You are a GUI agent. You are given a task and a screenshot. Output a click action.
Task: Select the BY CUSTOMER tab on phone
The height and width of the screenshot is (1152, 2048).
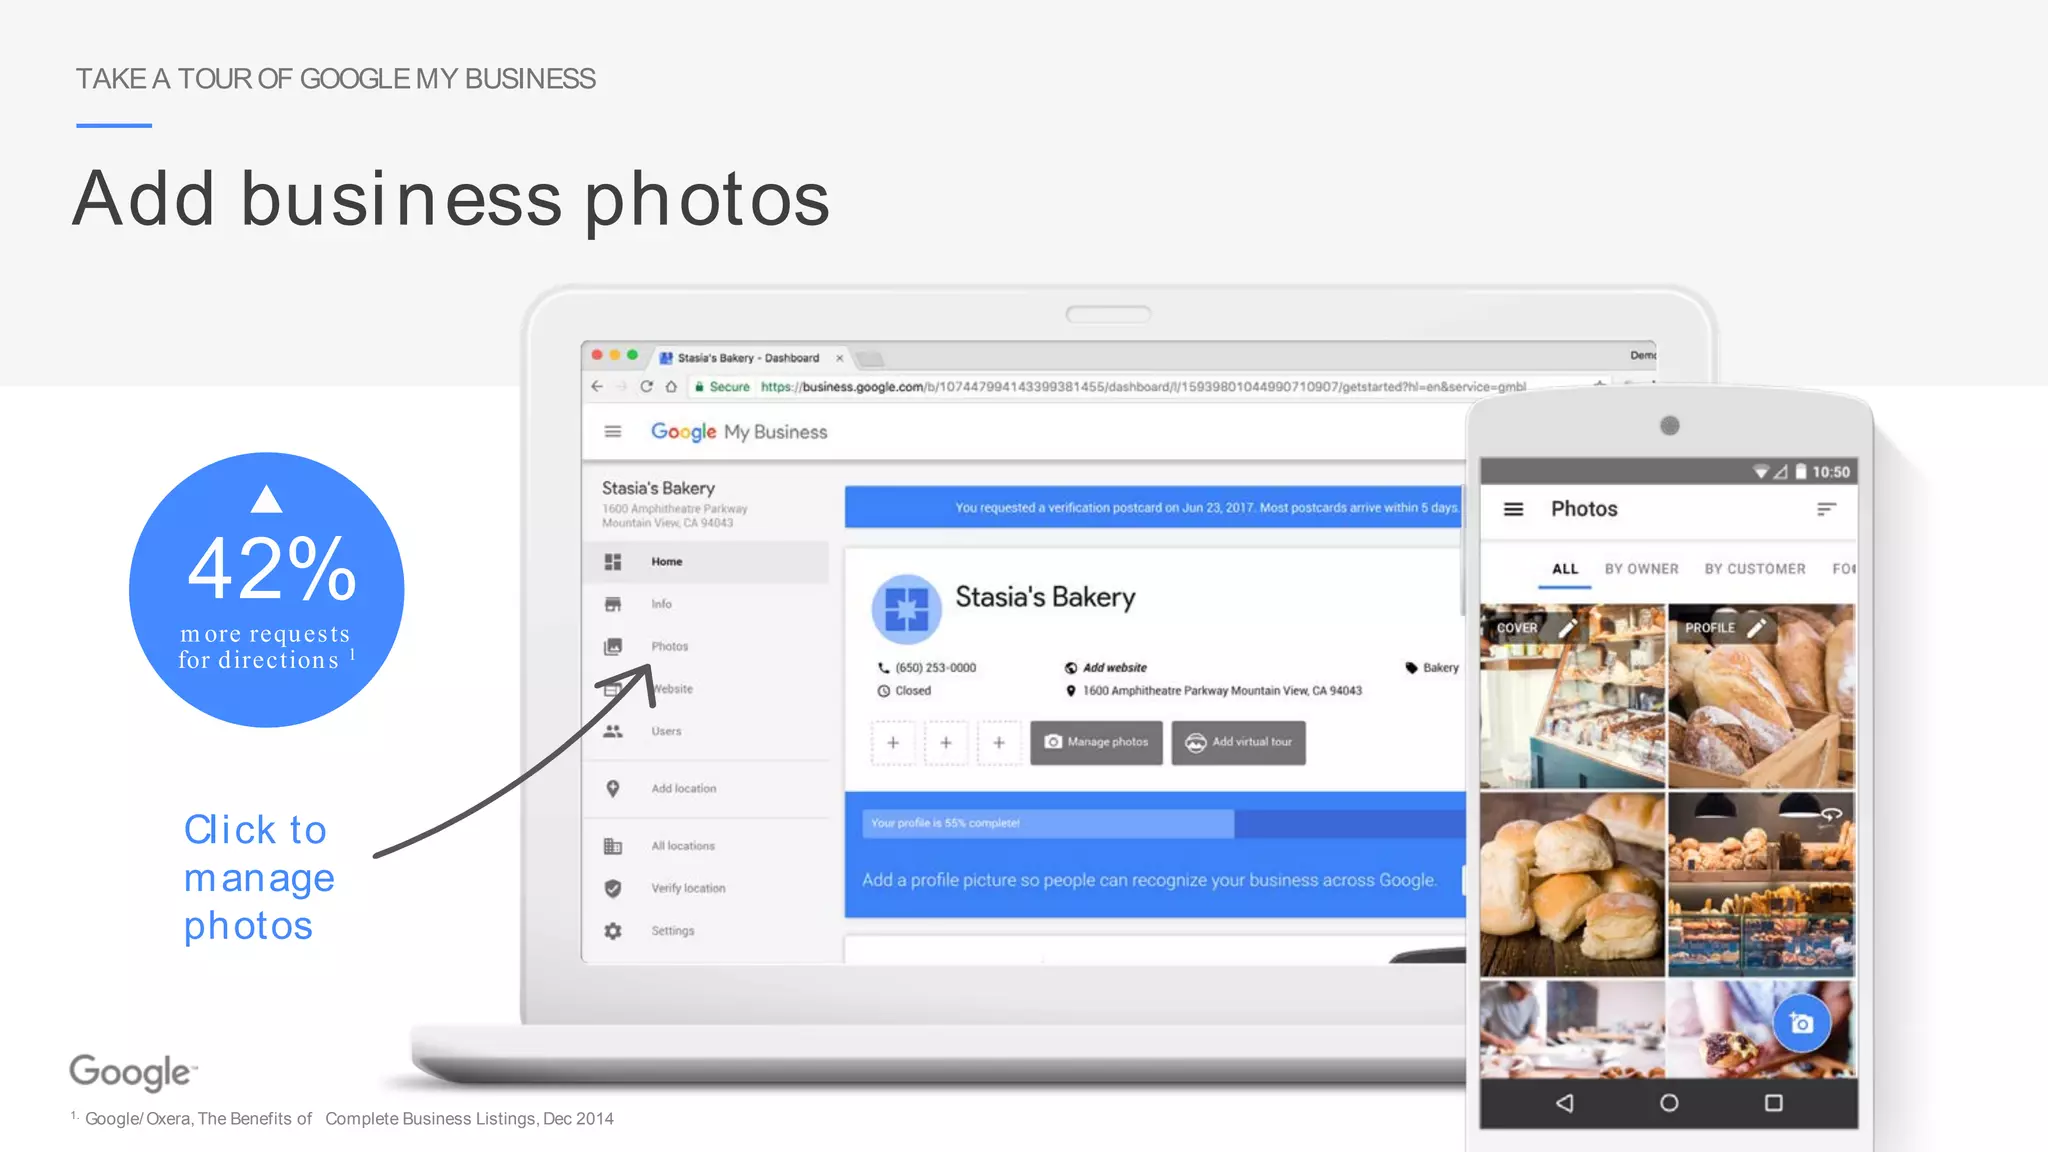tap(1755, 569)
